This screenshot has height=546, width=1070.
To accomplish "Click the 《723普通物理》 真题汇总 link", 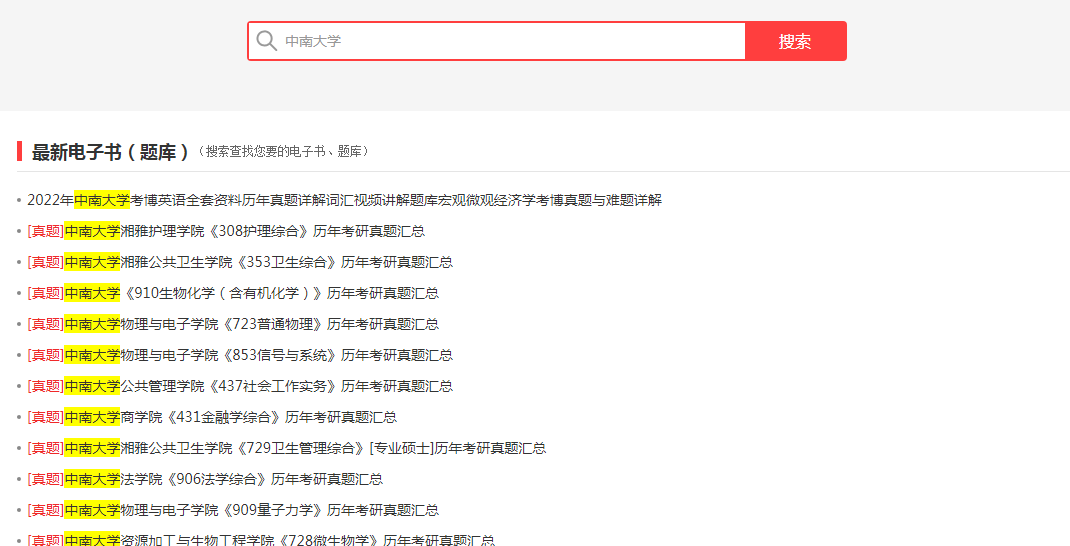I will coord(280,324).
